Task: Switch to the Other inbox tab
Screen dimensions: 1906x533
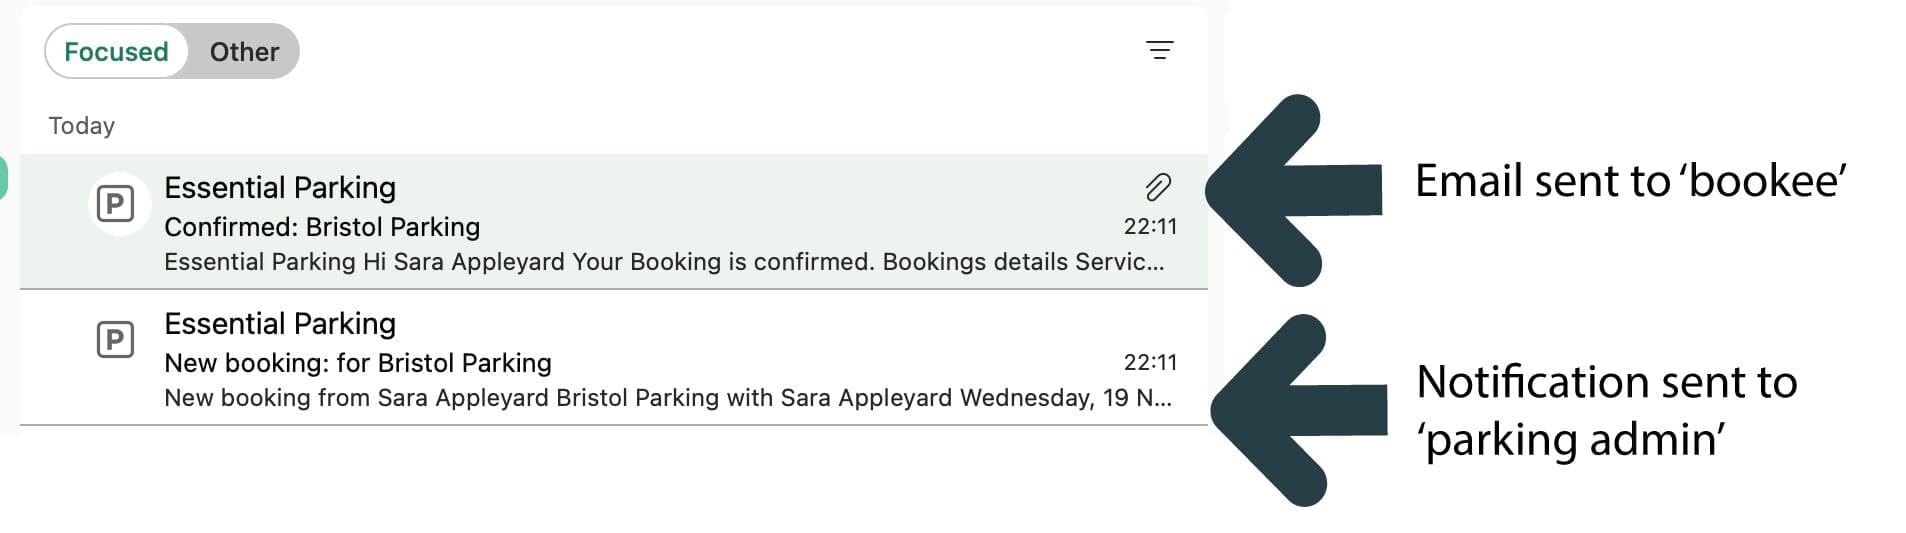Action: pos(244,52)
